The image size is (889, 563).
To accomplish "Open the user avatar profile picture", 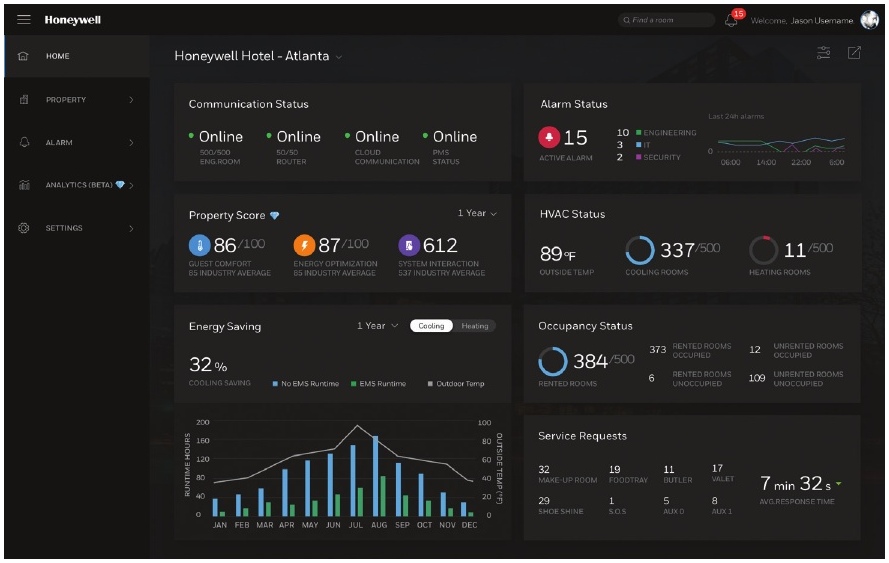I will point(870,20).
